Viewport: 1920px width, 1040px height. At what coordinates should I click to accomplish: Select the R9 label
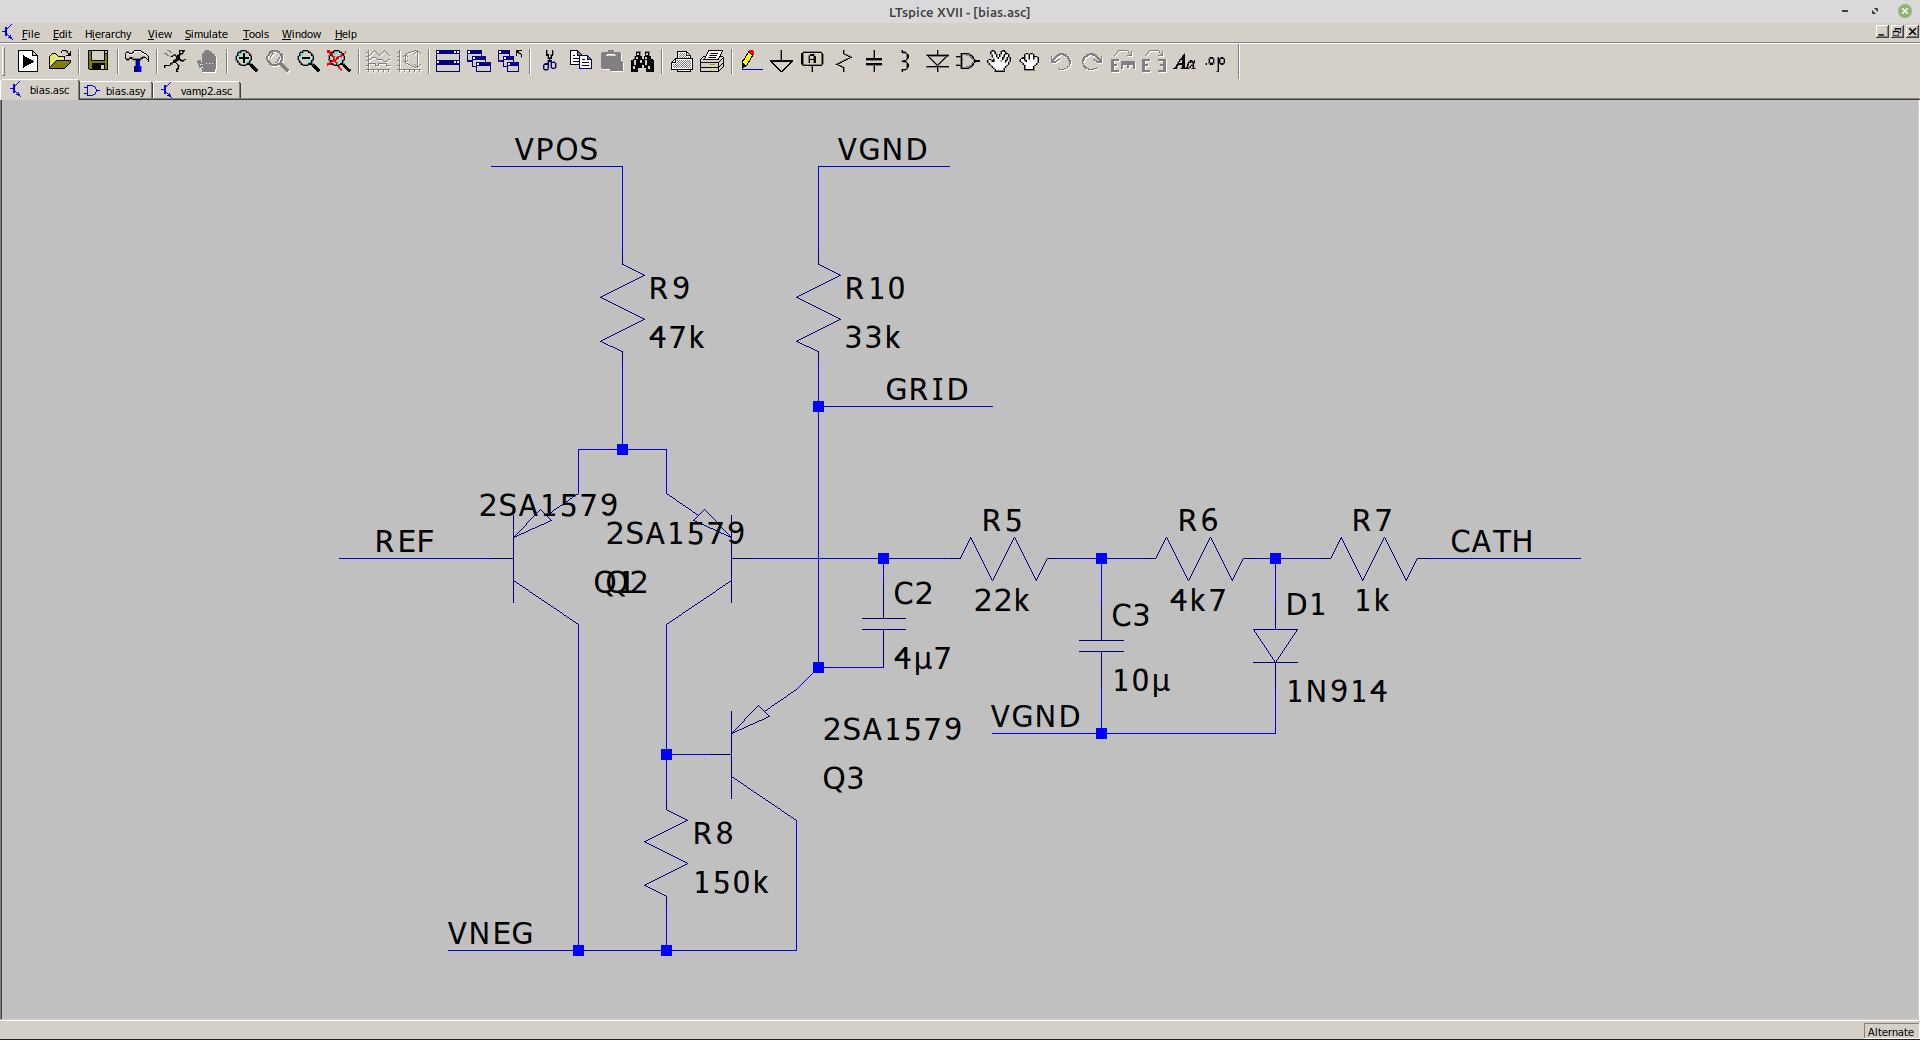669,288
